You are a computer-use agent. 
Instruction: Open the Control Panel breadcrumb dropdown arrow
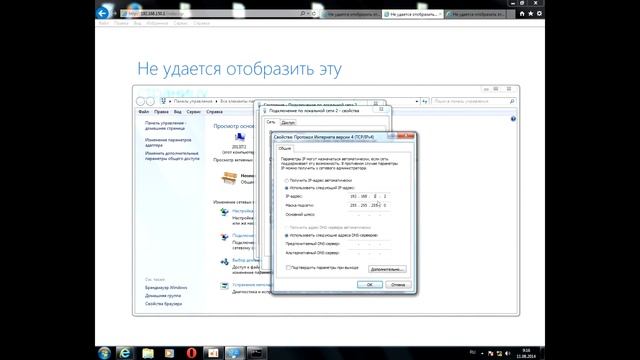[417, 101]
